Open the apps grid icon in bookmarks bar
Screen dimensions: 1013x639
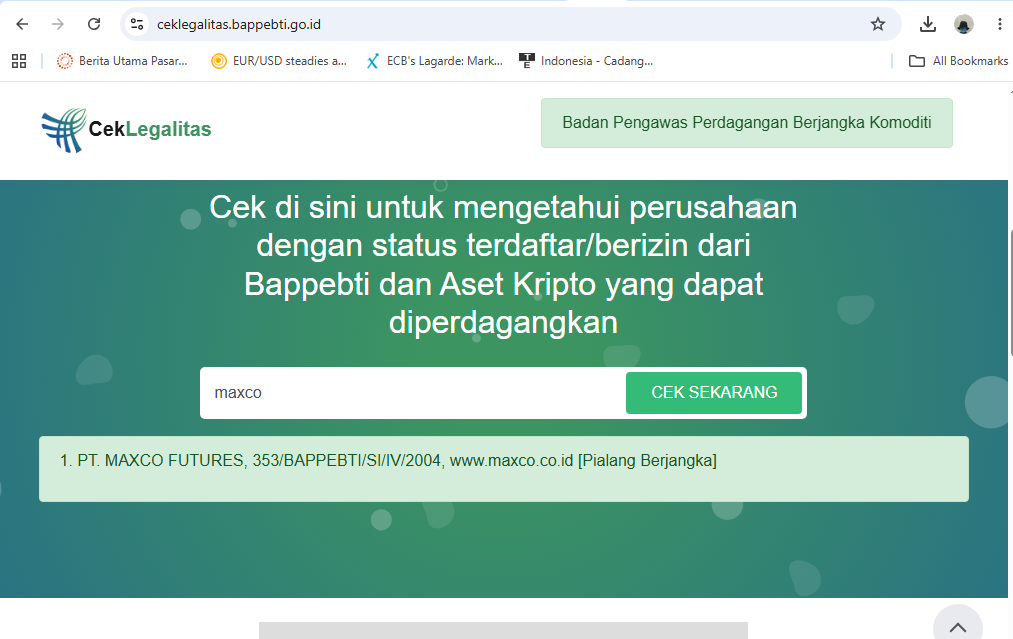click(x=19, y=61)
